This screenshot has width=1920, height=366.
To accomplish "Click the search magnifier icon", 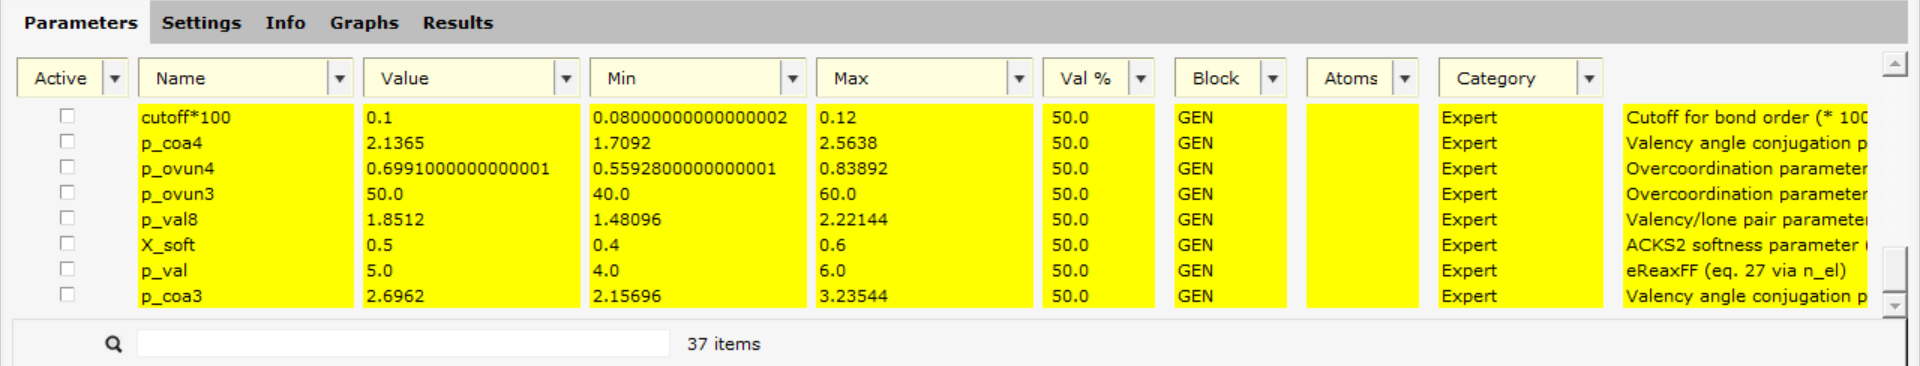I will click(x=114, y=344).
